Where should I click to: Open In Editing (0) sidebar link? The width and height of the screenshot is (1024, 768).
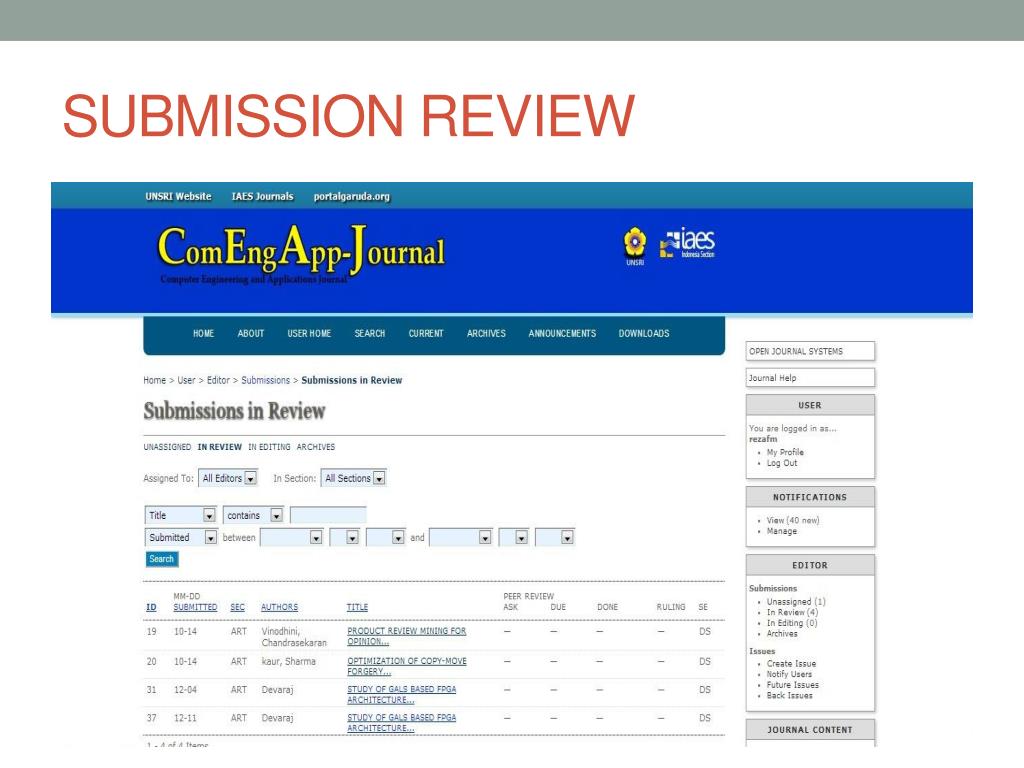(792, 623)
